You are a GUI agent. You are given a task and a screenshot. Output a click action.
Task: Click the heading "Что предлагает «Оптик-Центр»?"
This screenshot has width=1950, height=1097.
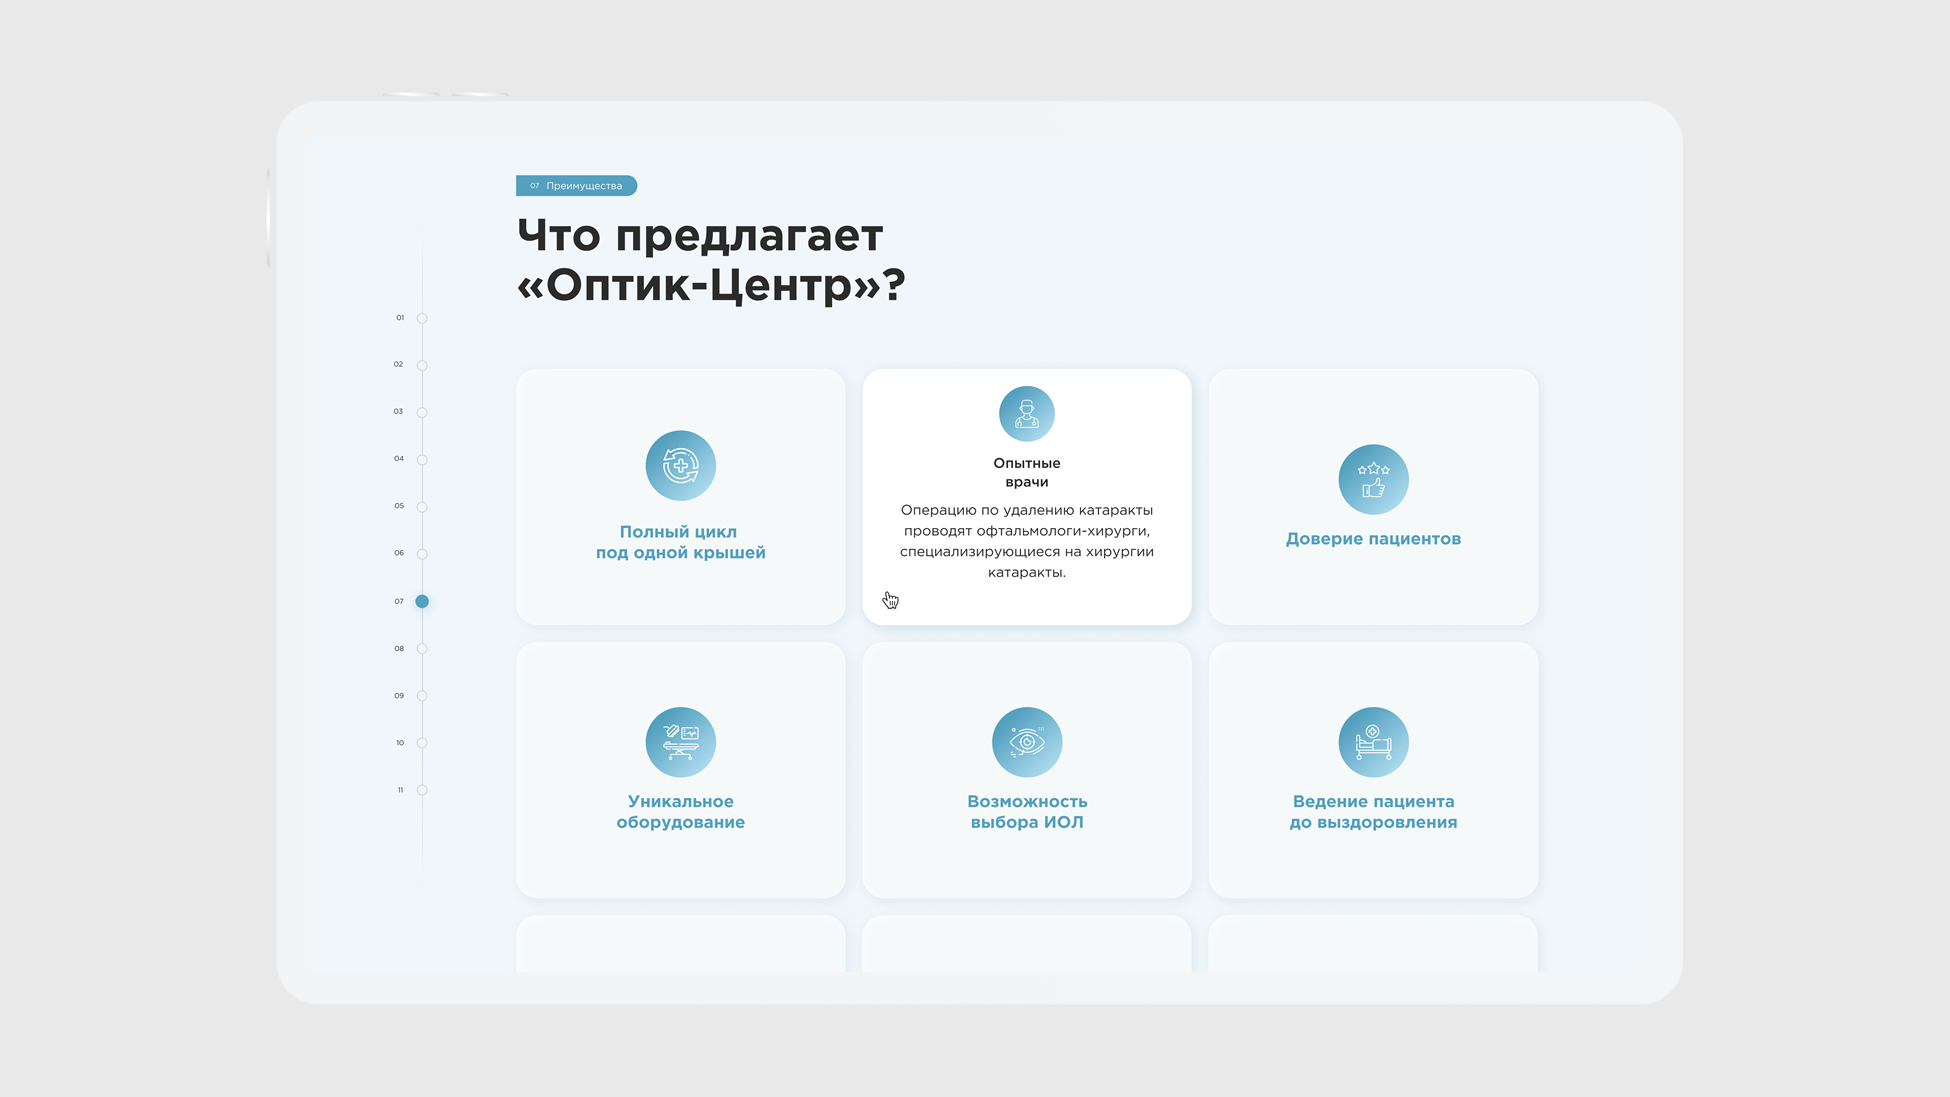[x=711, y=260]
